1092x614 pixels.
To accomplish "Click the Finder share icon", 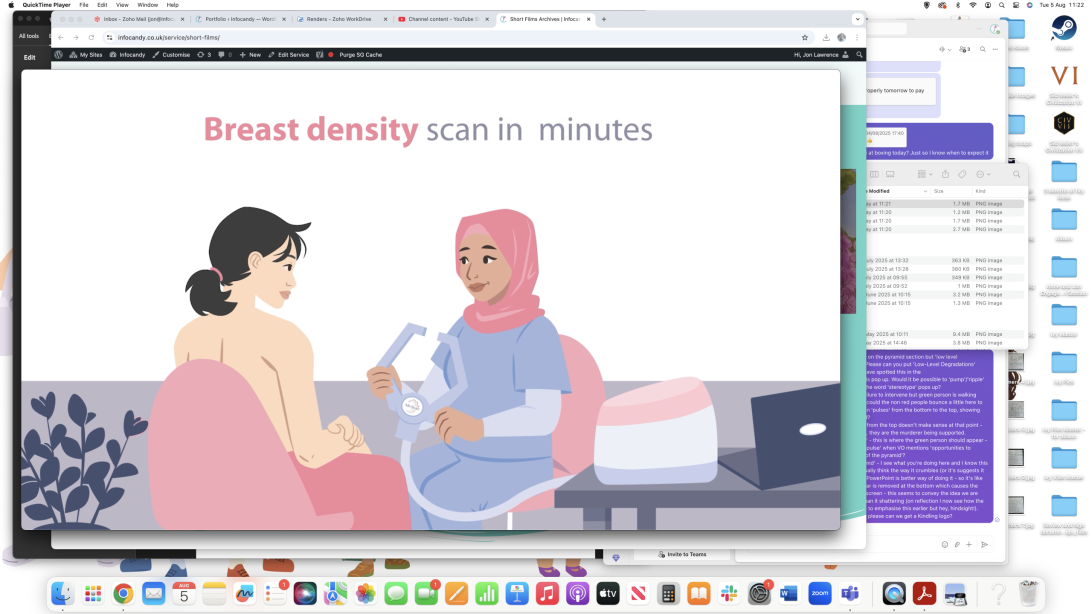I will pos(945,174).
